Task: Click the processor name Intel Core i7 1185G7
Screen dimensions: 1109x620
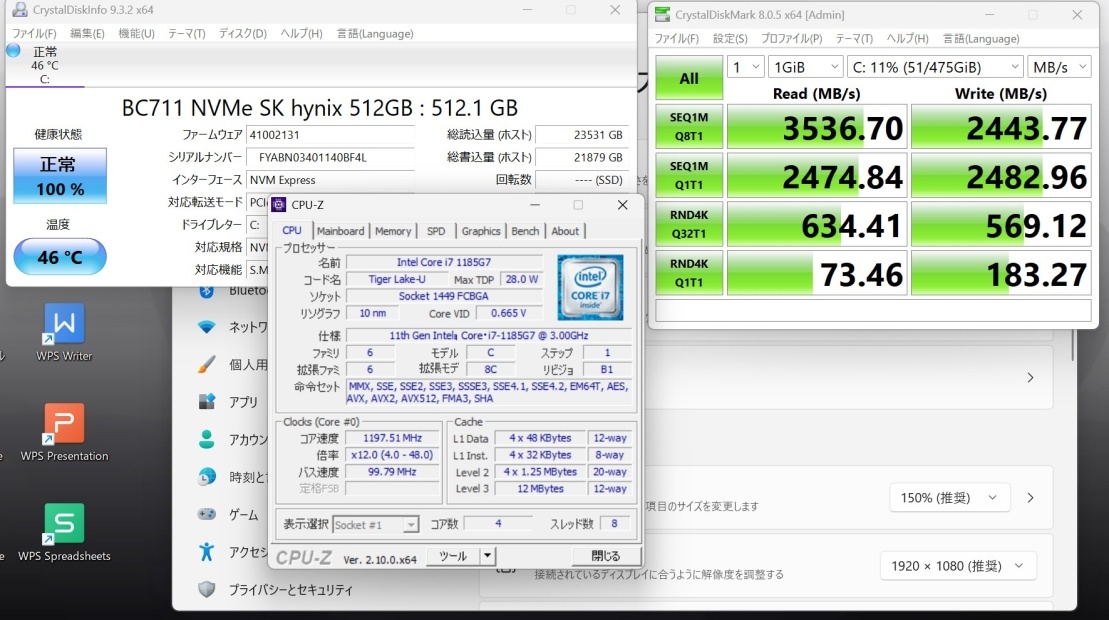Action: click(444, 262)
